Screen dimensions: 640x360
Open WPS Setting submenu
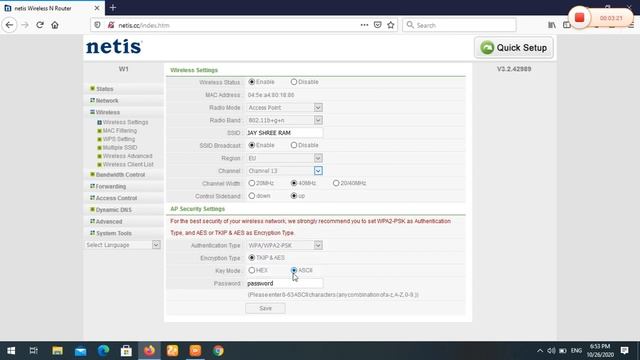pyautogui.click(x=119, y=139)
